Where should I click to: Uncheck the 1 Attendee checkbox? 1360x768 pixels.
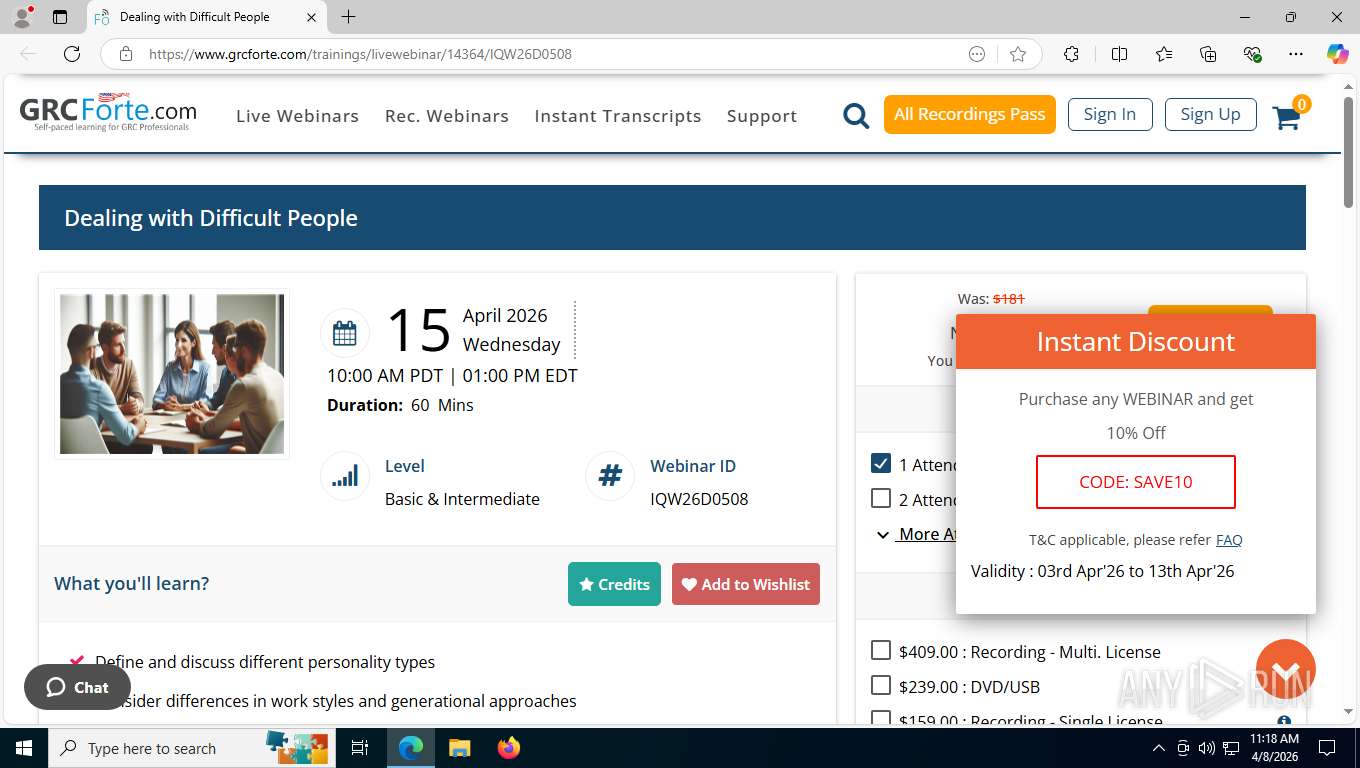(x=881, y=463)
